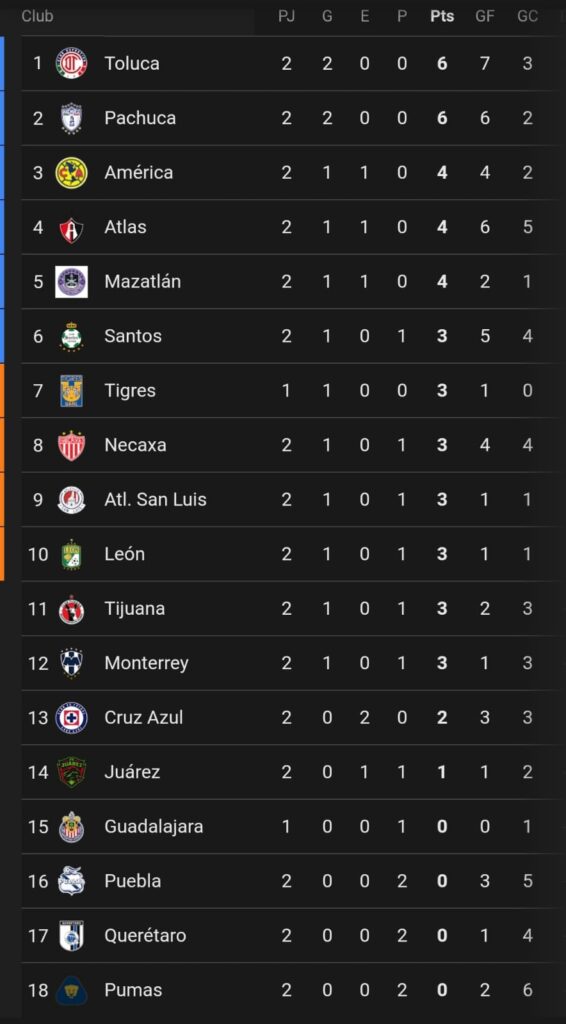Click the Necaxa red striped crest
Viewport: 566px width, 1024px height.
point(71,445)
